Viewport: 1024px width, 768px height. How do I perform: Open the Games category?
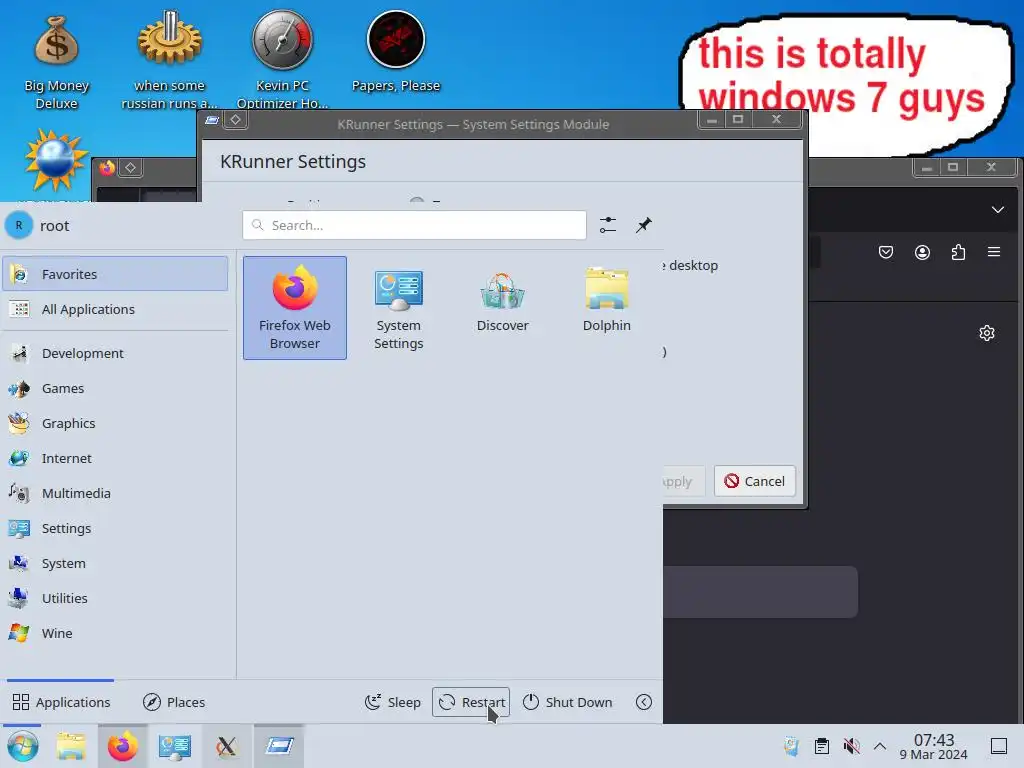(116, 389)
